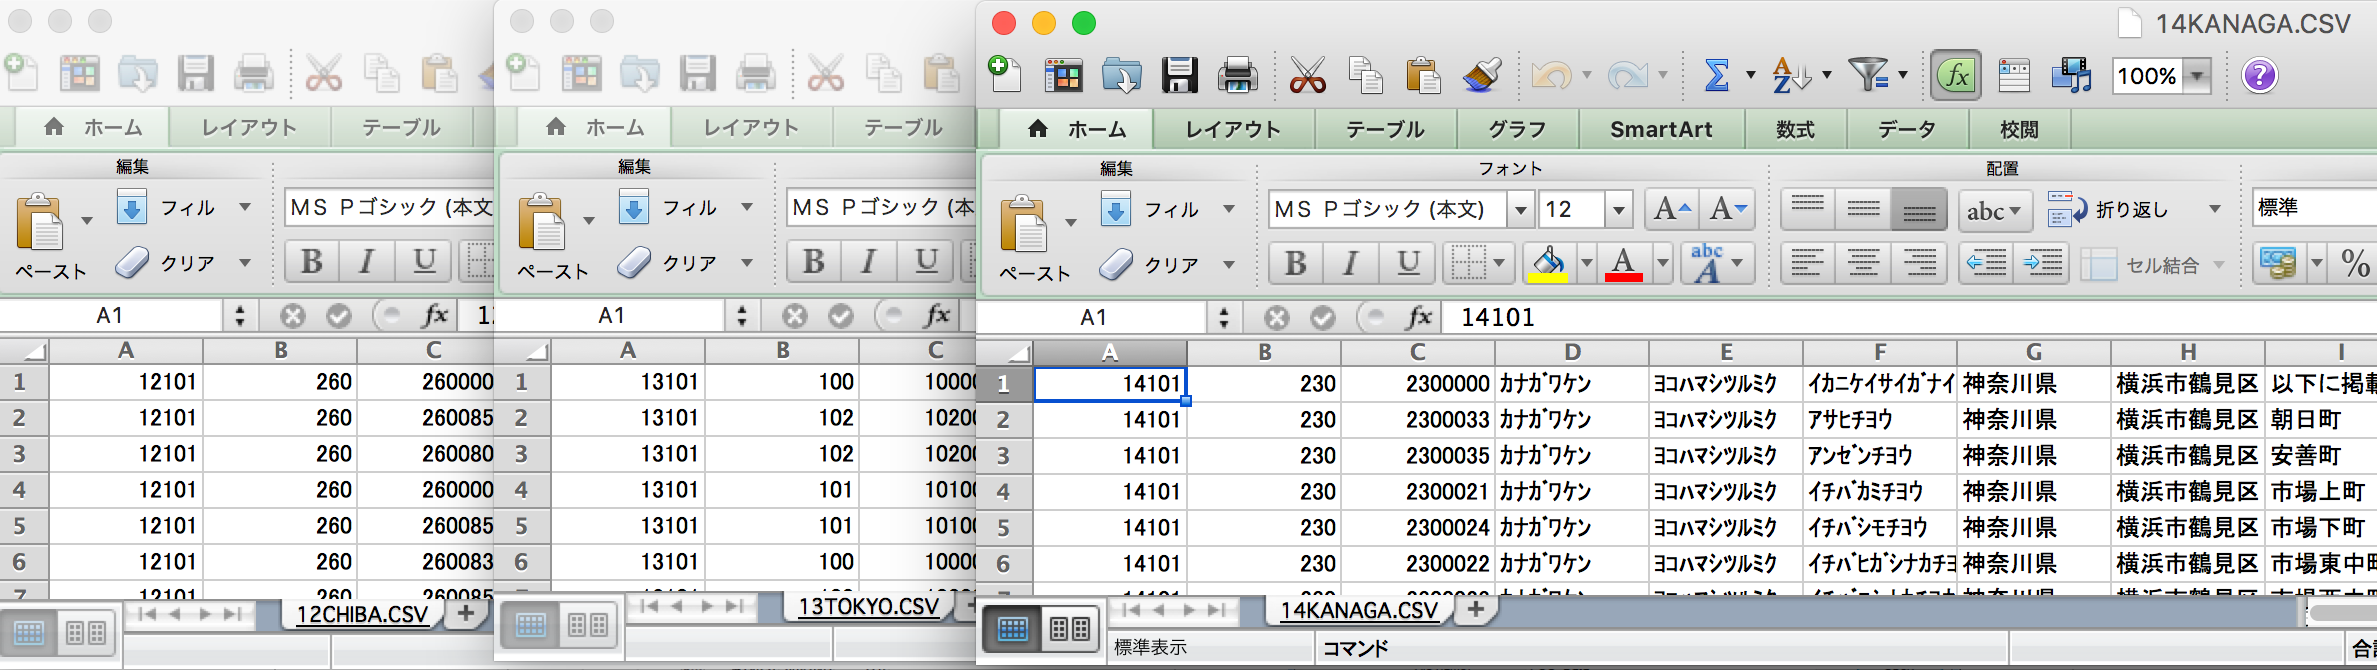Click paste clipboard icon in 14KANAGA top toolbar

click(1423, 75)
